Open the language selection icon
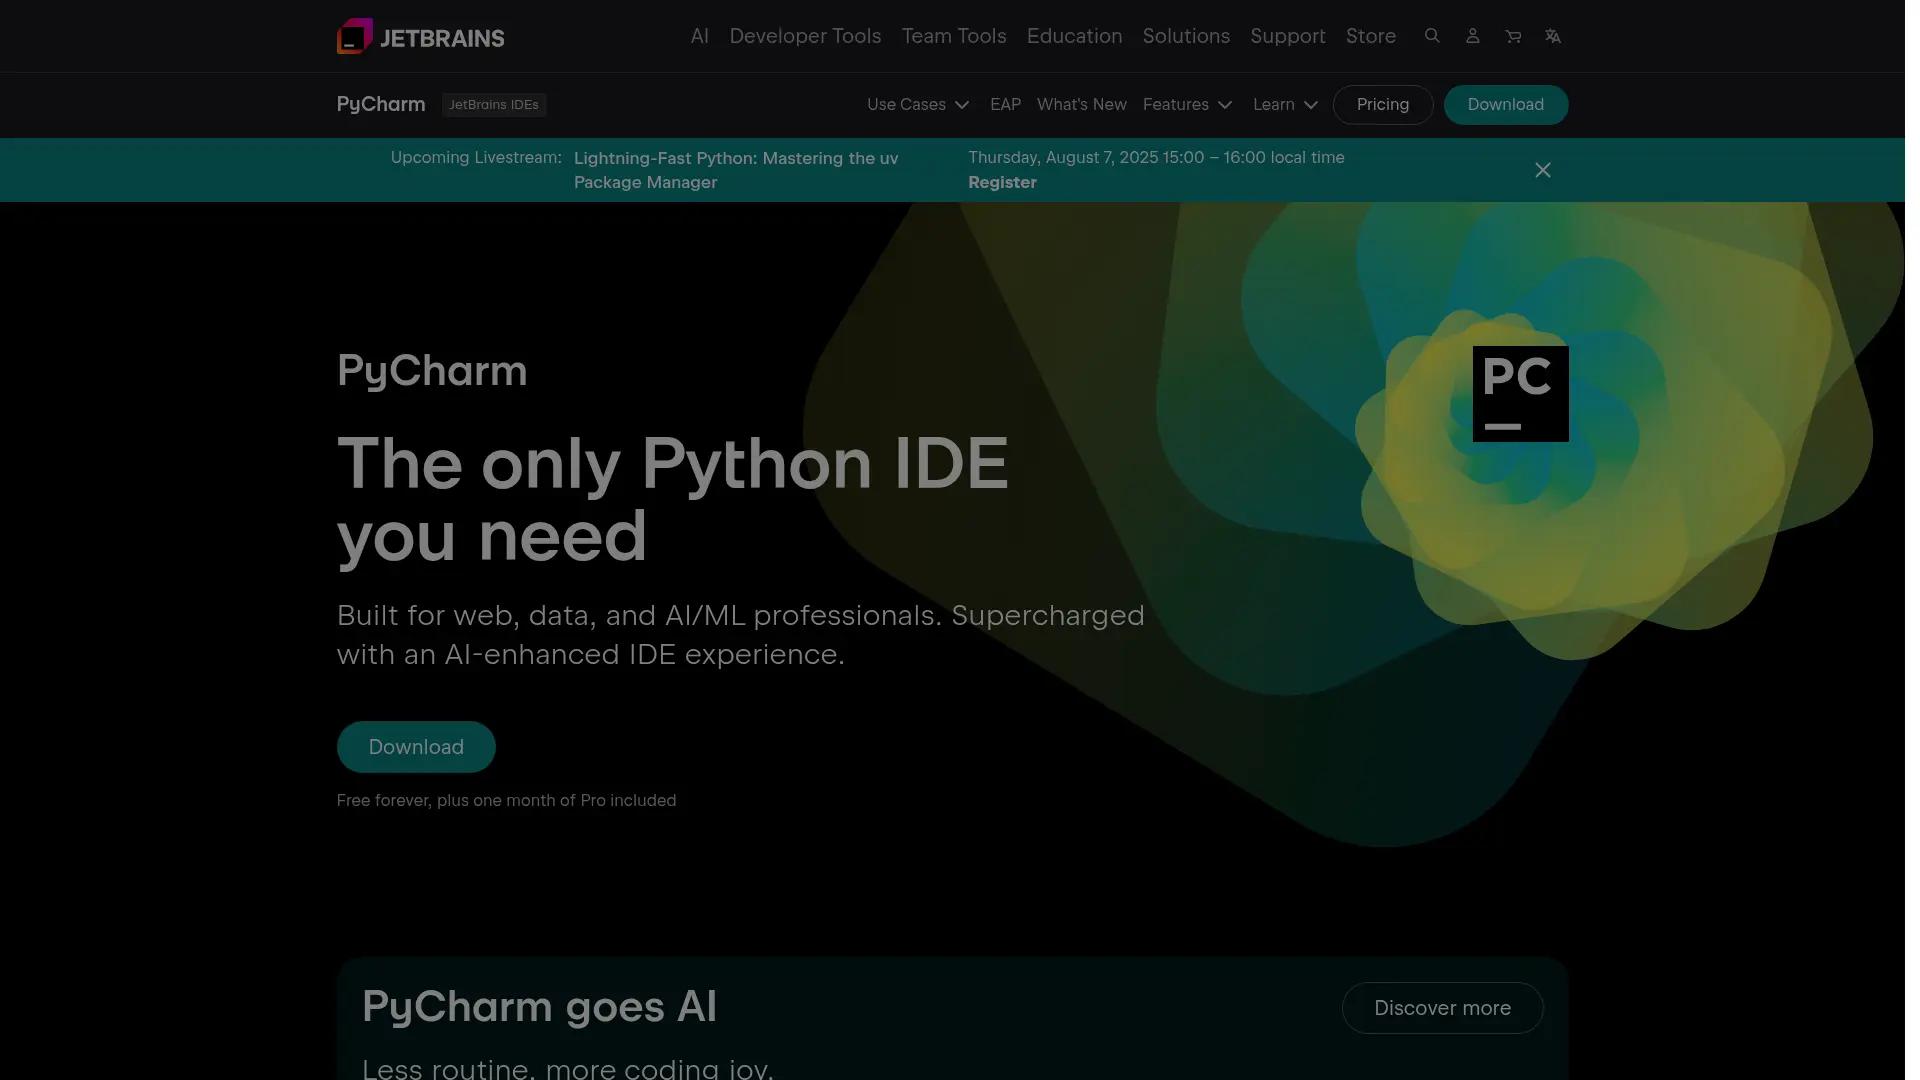 (1554, 36)
